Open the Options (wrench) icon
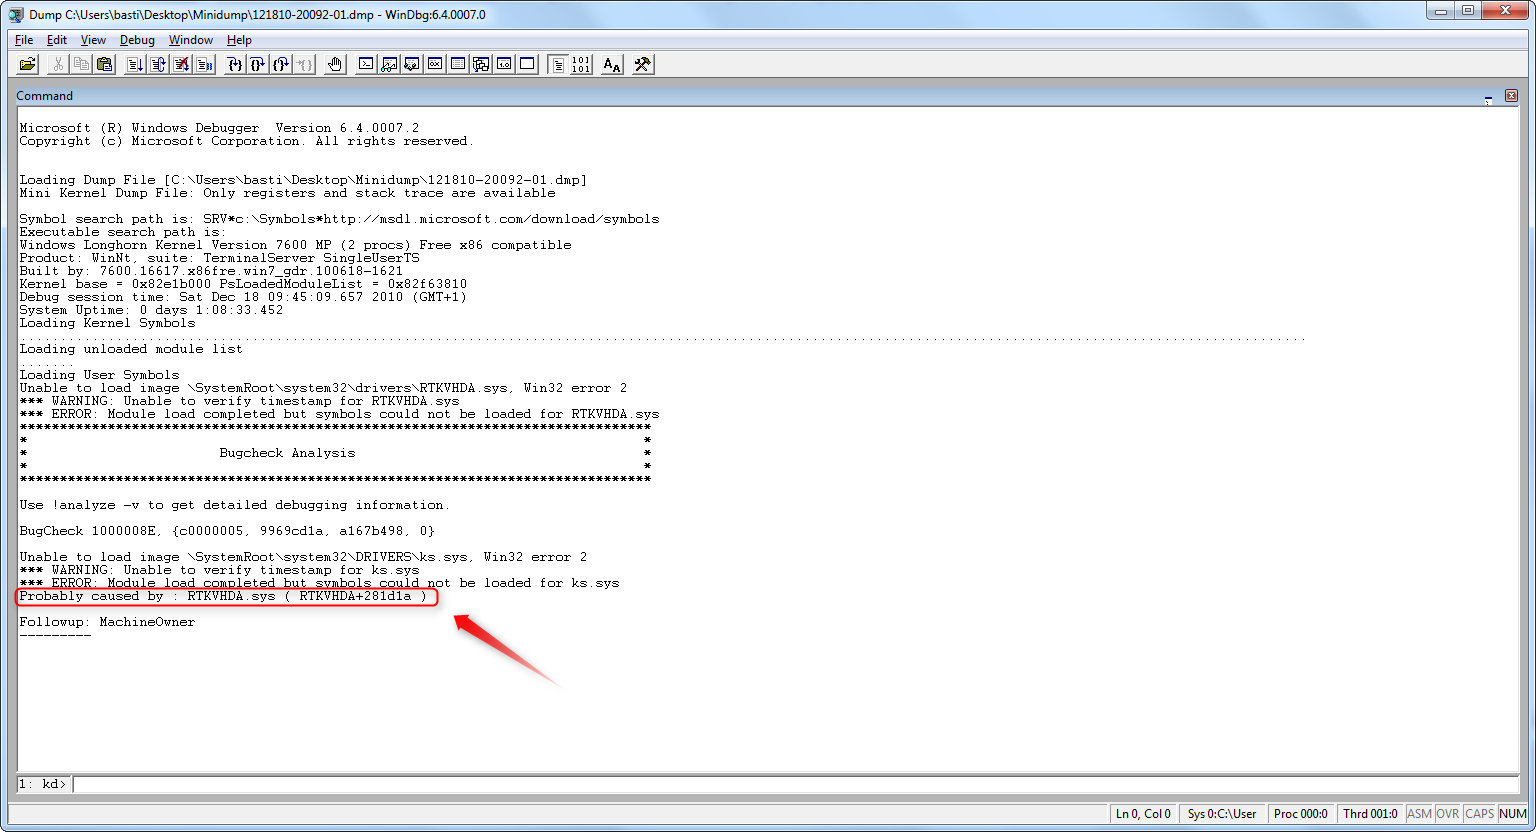Image resolution: width=1536 pixels, height=832 pixels. [x=640, y=64]
